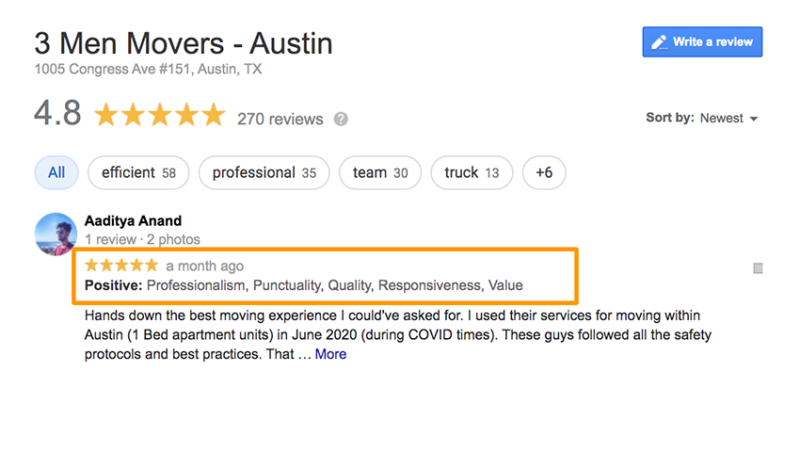
Task: Select the All filter chip
Action: pyautogui.click(x=57, y=172)
